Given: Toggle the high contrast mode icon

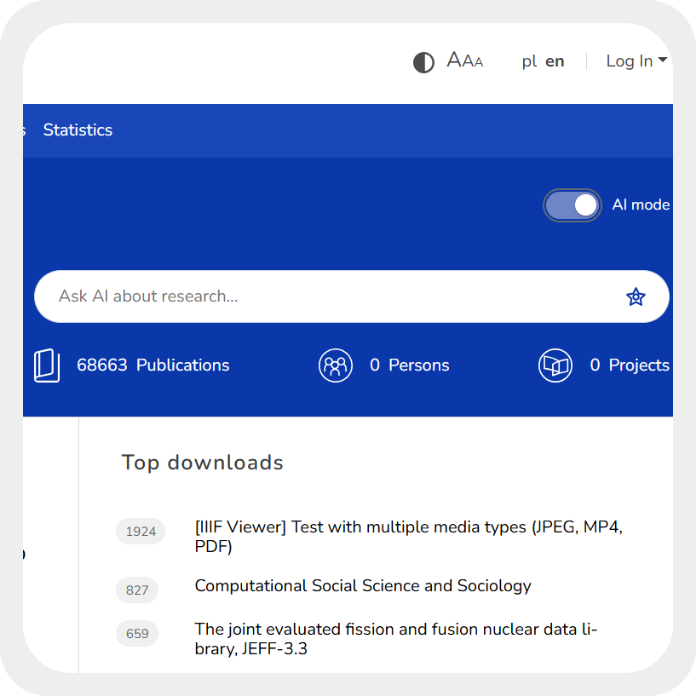Looking at the screenshot, I should click(x=424, y=62).
